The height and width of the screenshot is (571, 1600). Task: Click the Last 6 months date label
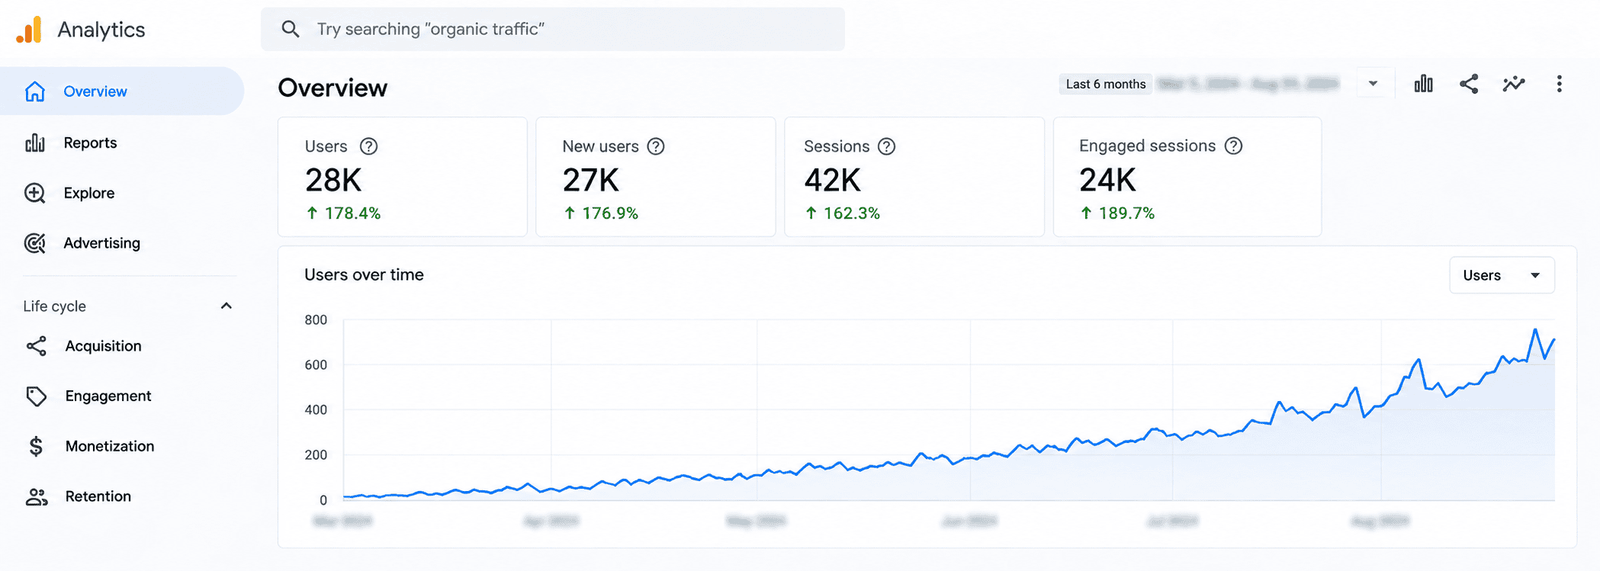click(1106, 84)
